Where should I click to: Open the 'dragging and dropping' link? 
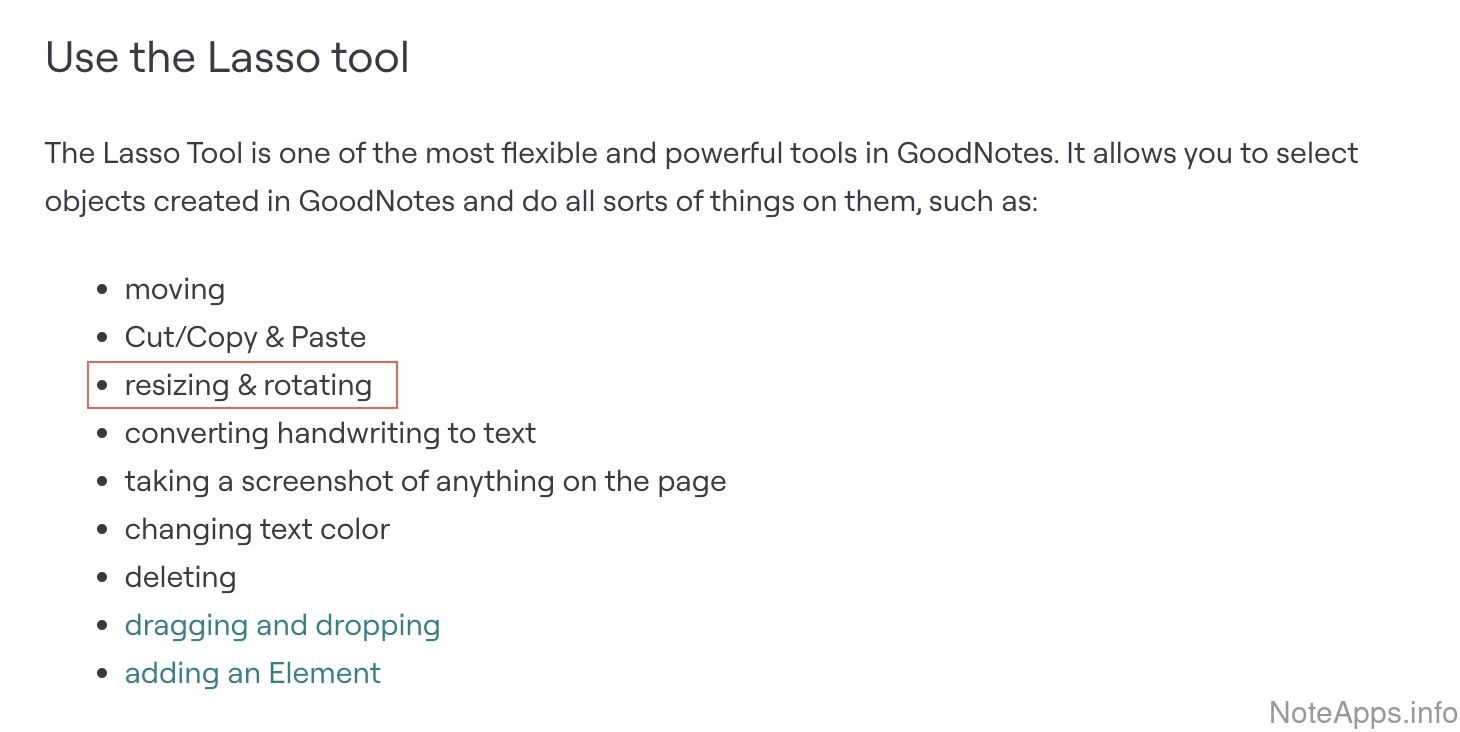pyautogui.click(x=282, y=626)
